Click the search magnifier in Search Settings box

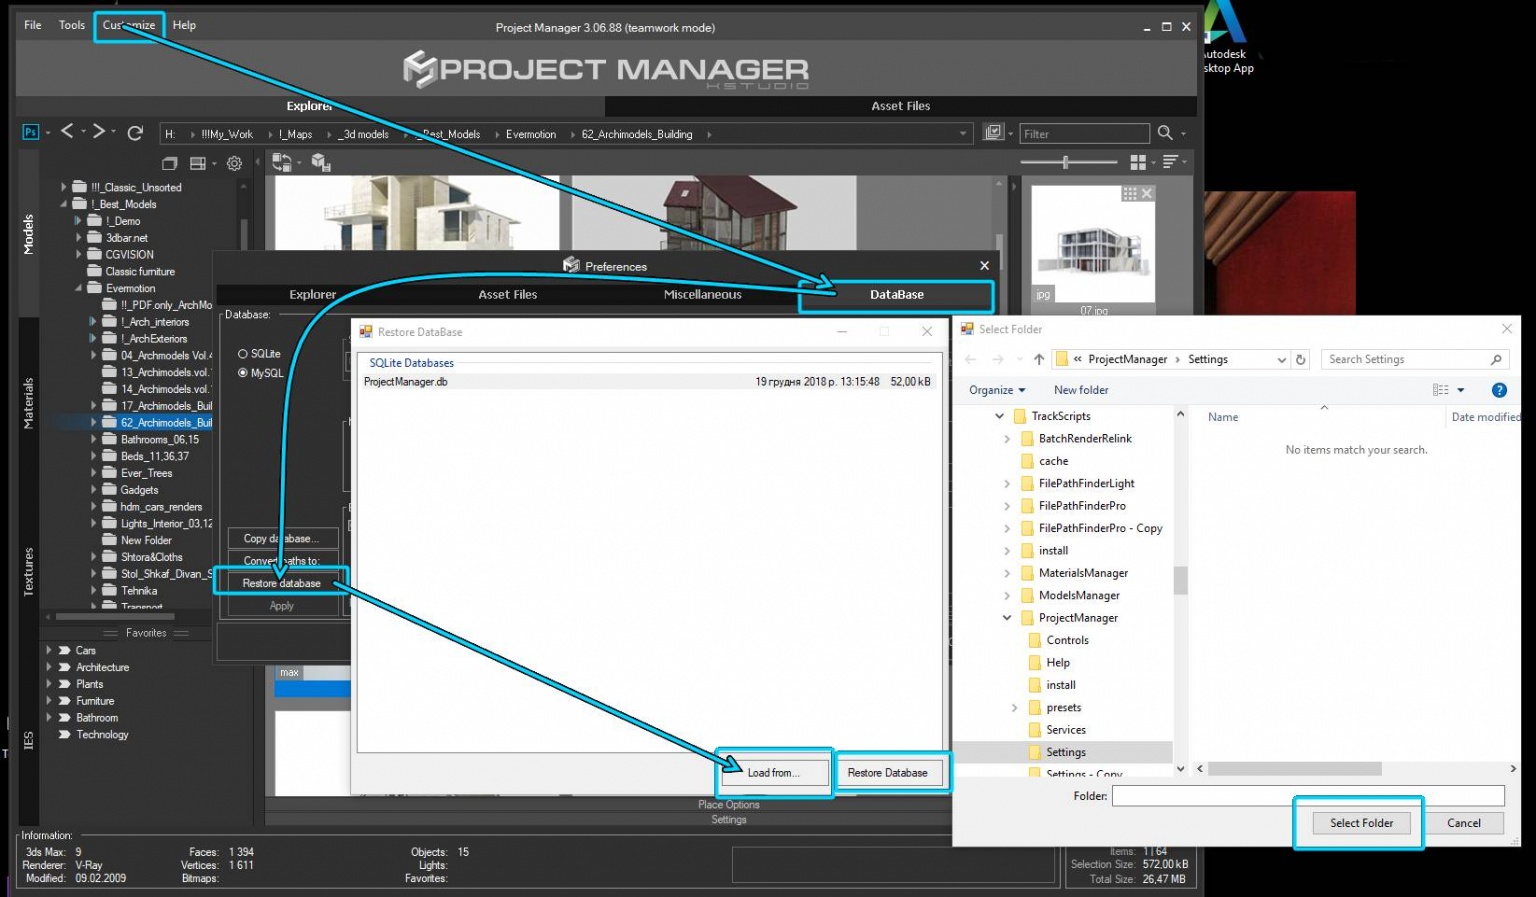pos(1496,359)
